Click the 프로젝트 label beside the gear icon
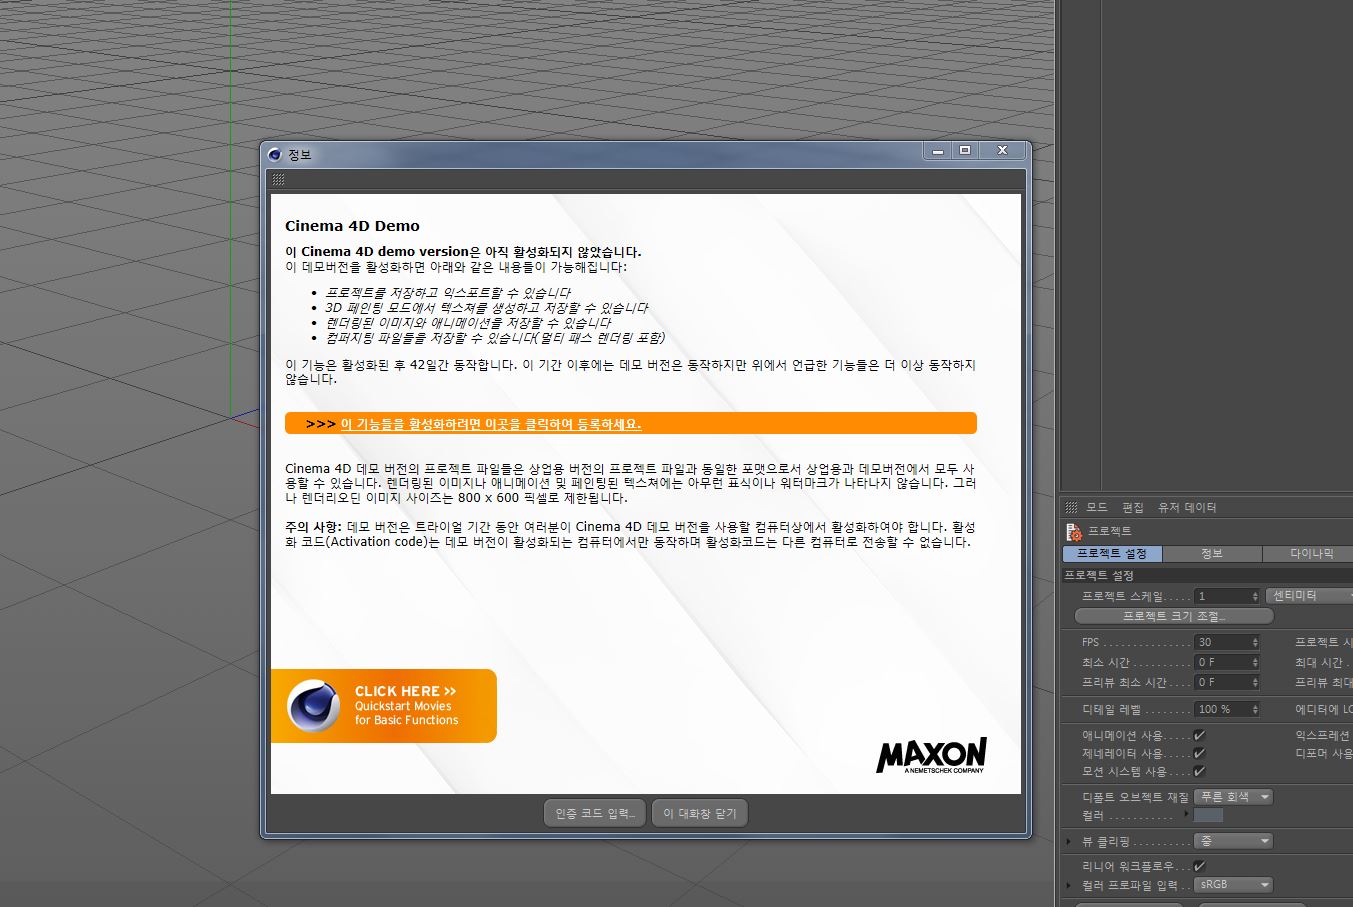This screenshot has height=907, width=1353. tap(1109, 532)
